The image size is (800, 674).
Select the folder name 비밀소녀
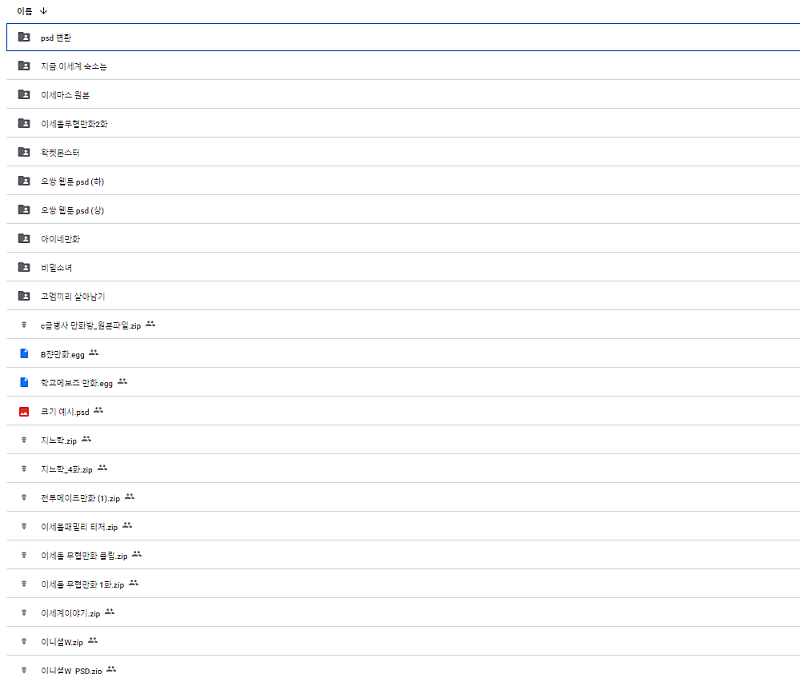56,268
